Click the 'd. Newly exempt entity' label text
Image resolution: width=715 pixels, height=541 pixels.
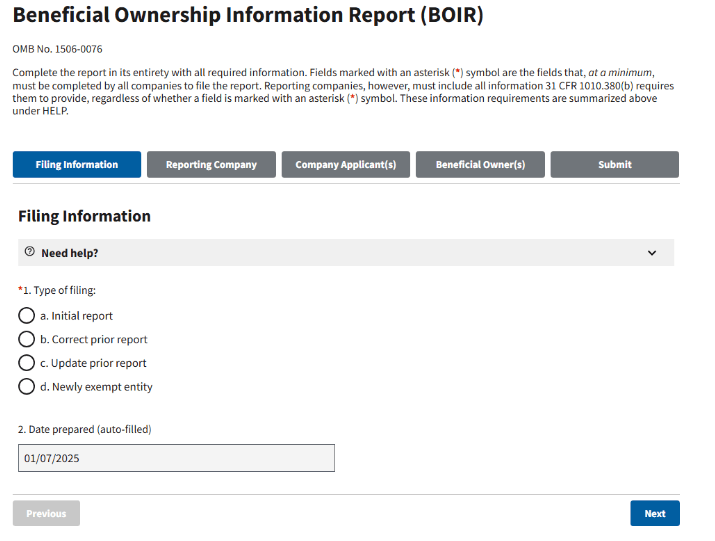click(96, 387)
